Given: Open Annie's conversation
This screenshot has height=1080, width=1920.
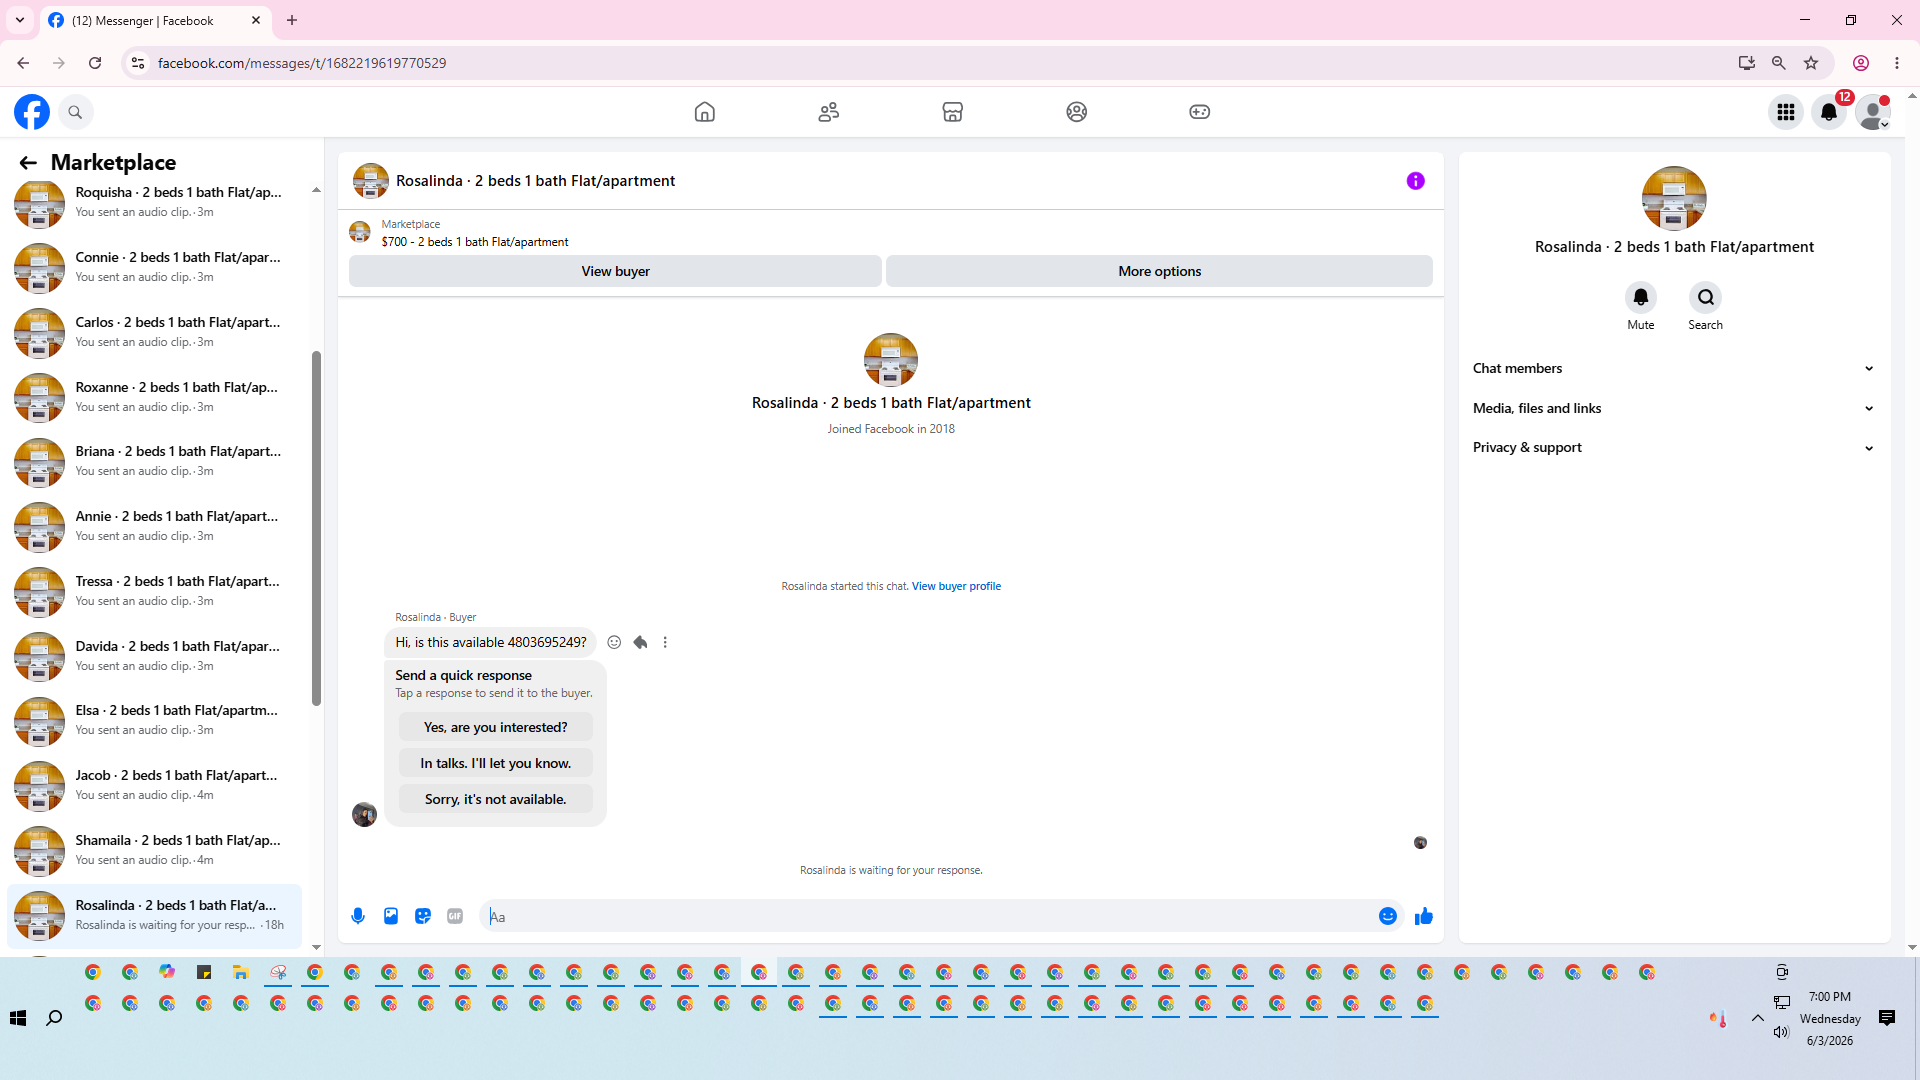Looking at the screenshot, I should tap(155, 526).
